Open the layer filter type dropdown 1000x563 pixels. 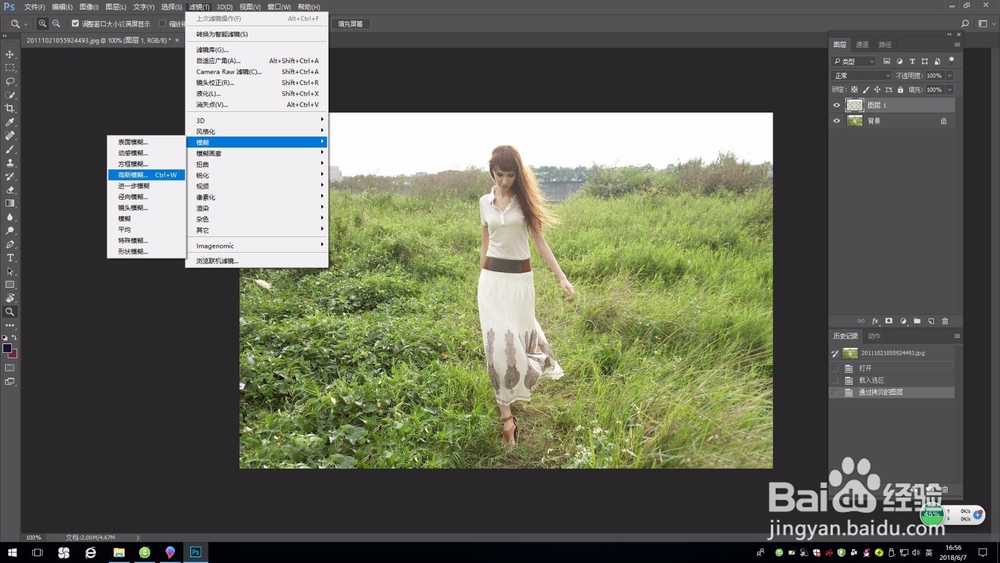(x=854, y=61)
